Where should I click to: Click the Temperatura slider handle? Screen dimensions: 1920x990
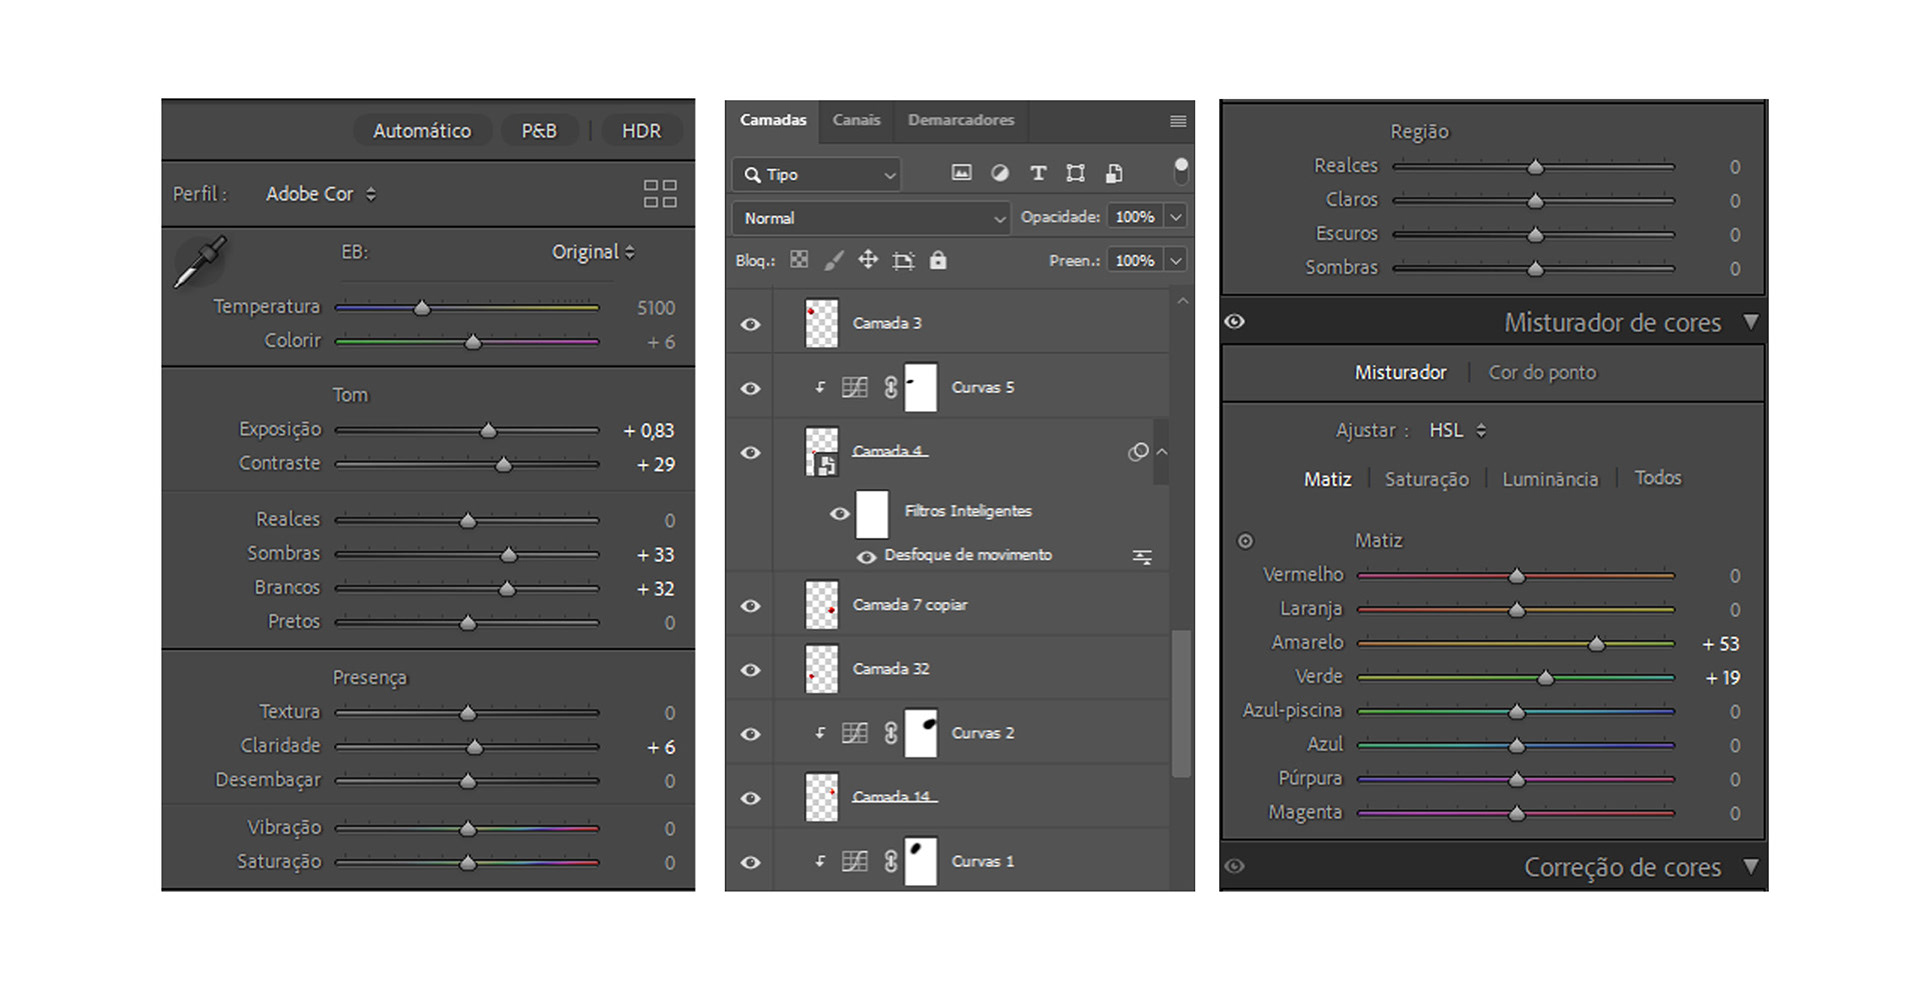(x=422, y=309)
